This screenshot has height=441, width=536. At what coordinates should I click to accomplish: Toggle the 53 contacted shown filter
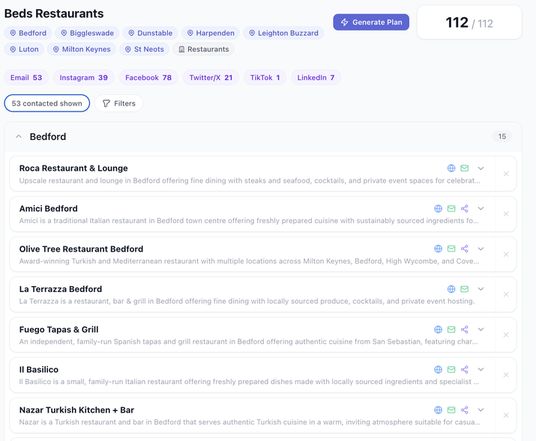coord(47,103)
